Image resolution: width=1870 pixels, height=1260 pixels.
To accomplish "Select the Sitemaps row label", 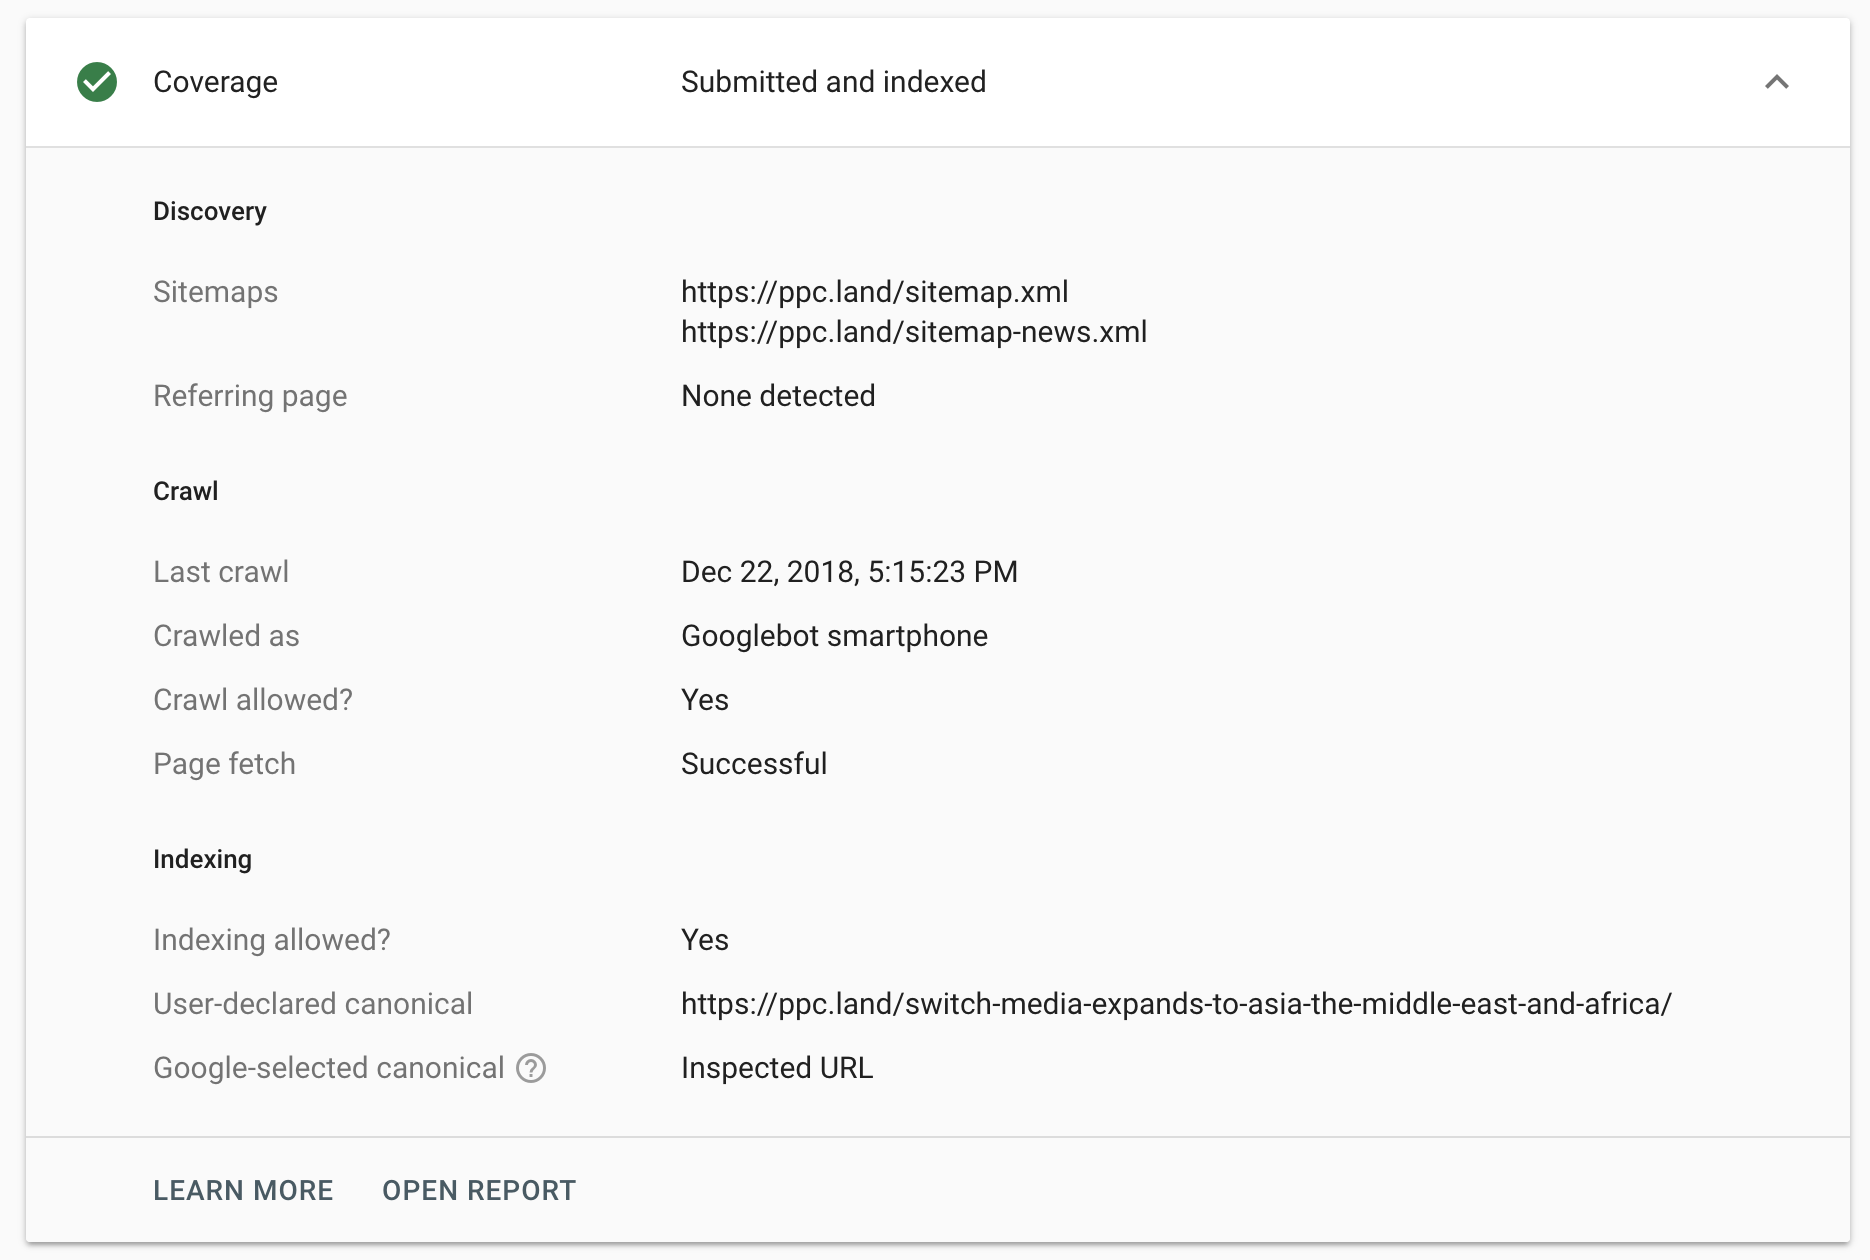I will click(215, 292).
